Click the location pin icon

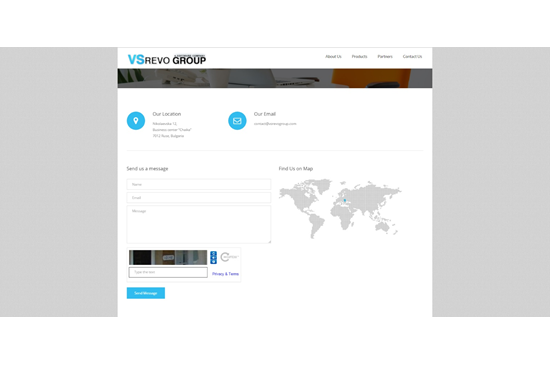(x=136, y=121)
